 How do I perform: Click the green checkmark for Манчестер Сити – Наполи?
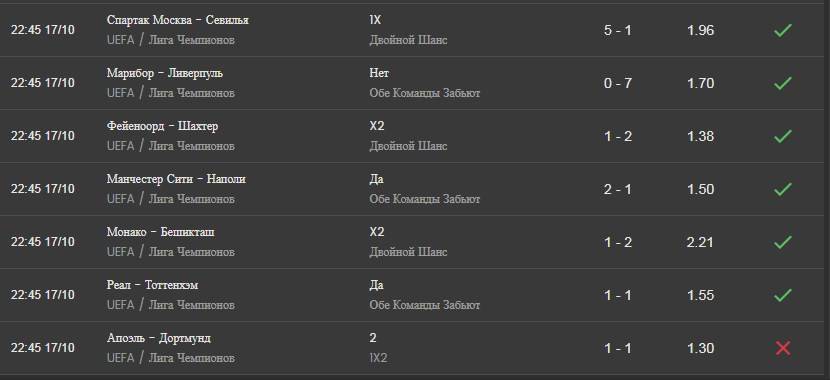coord(782,189)
